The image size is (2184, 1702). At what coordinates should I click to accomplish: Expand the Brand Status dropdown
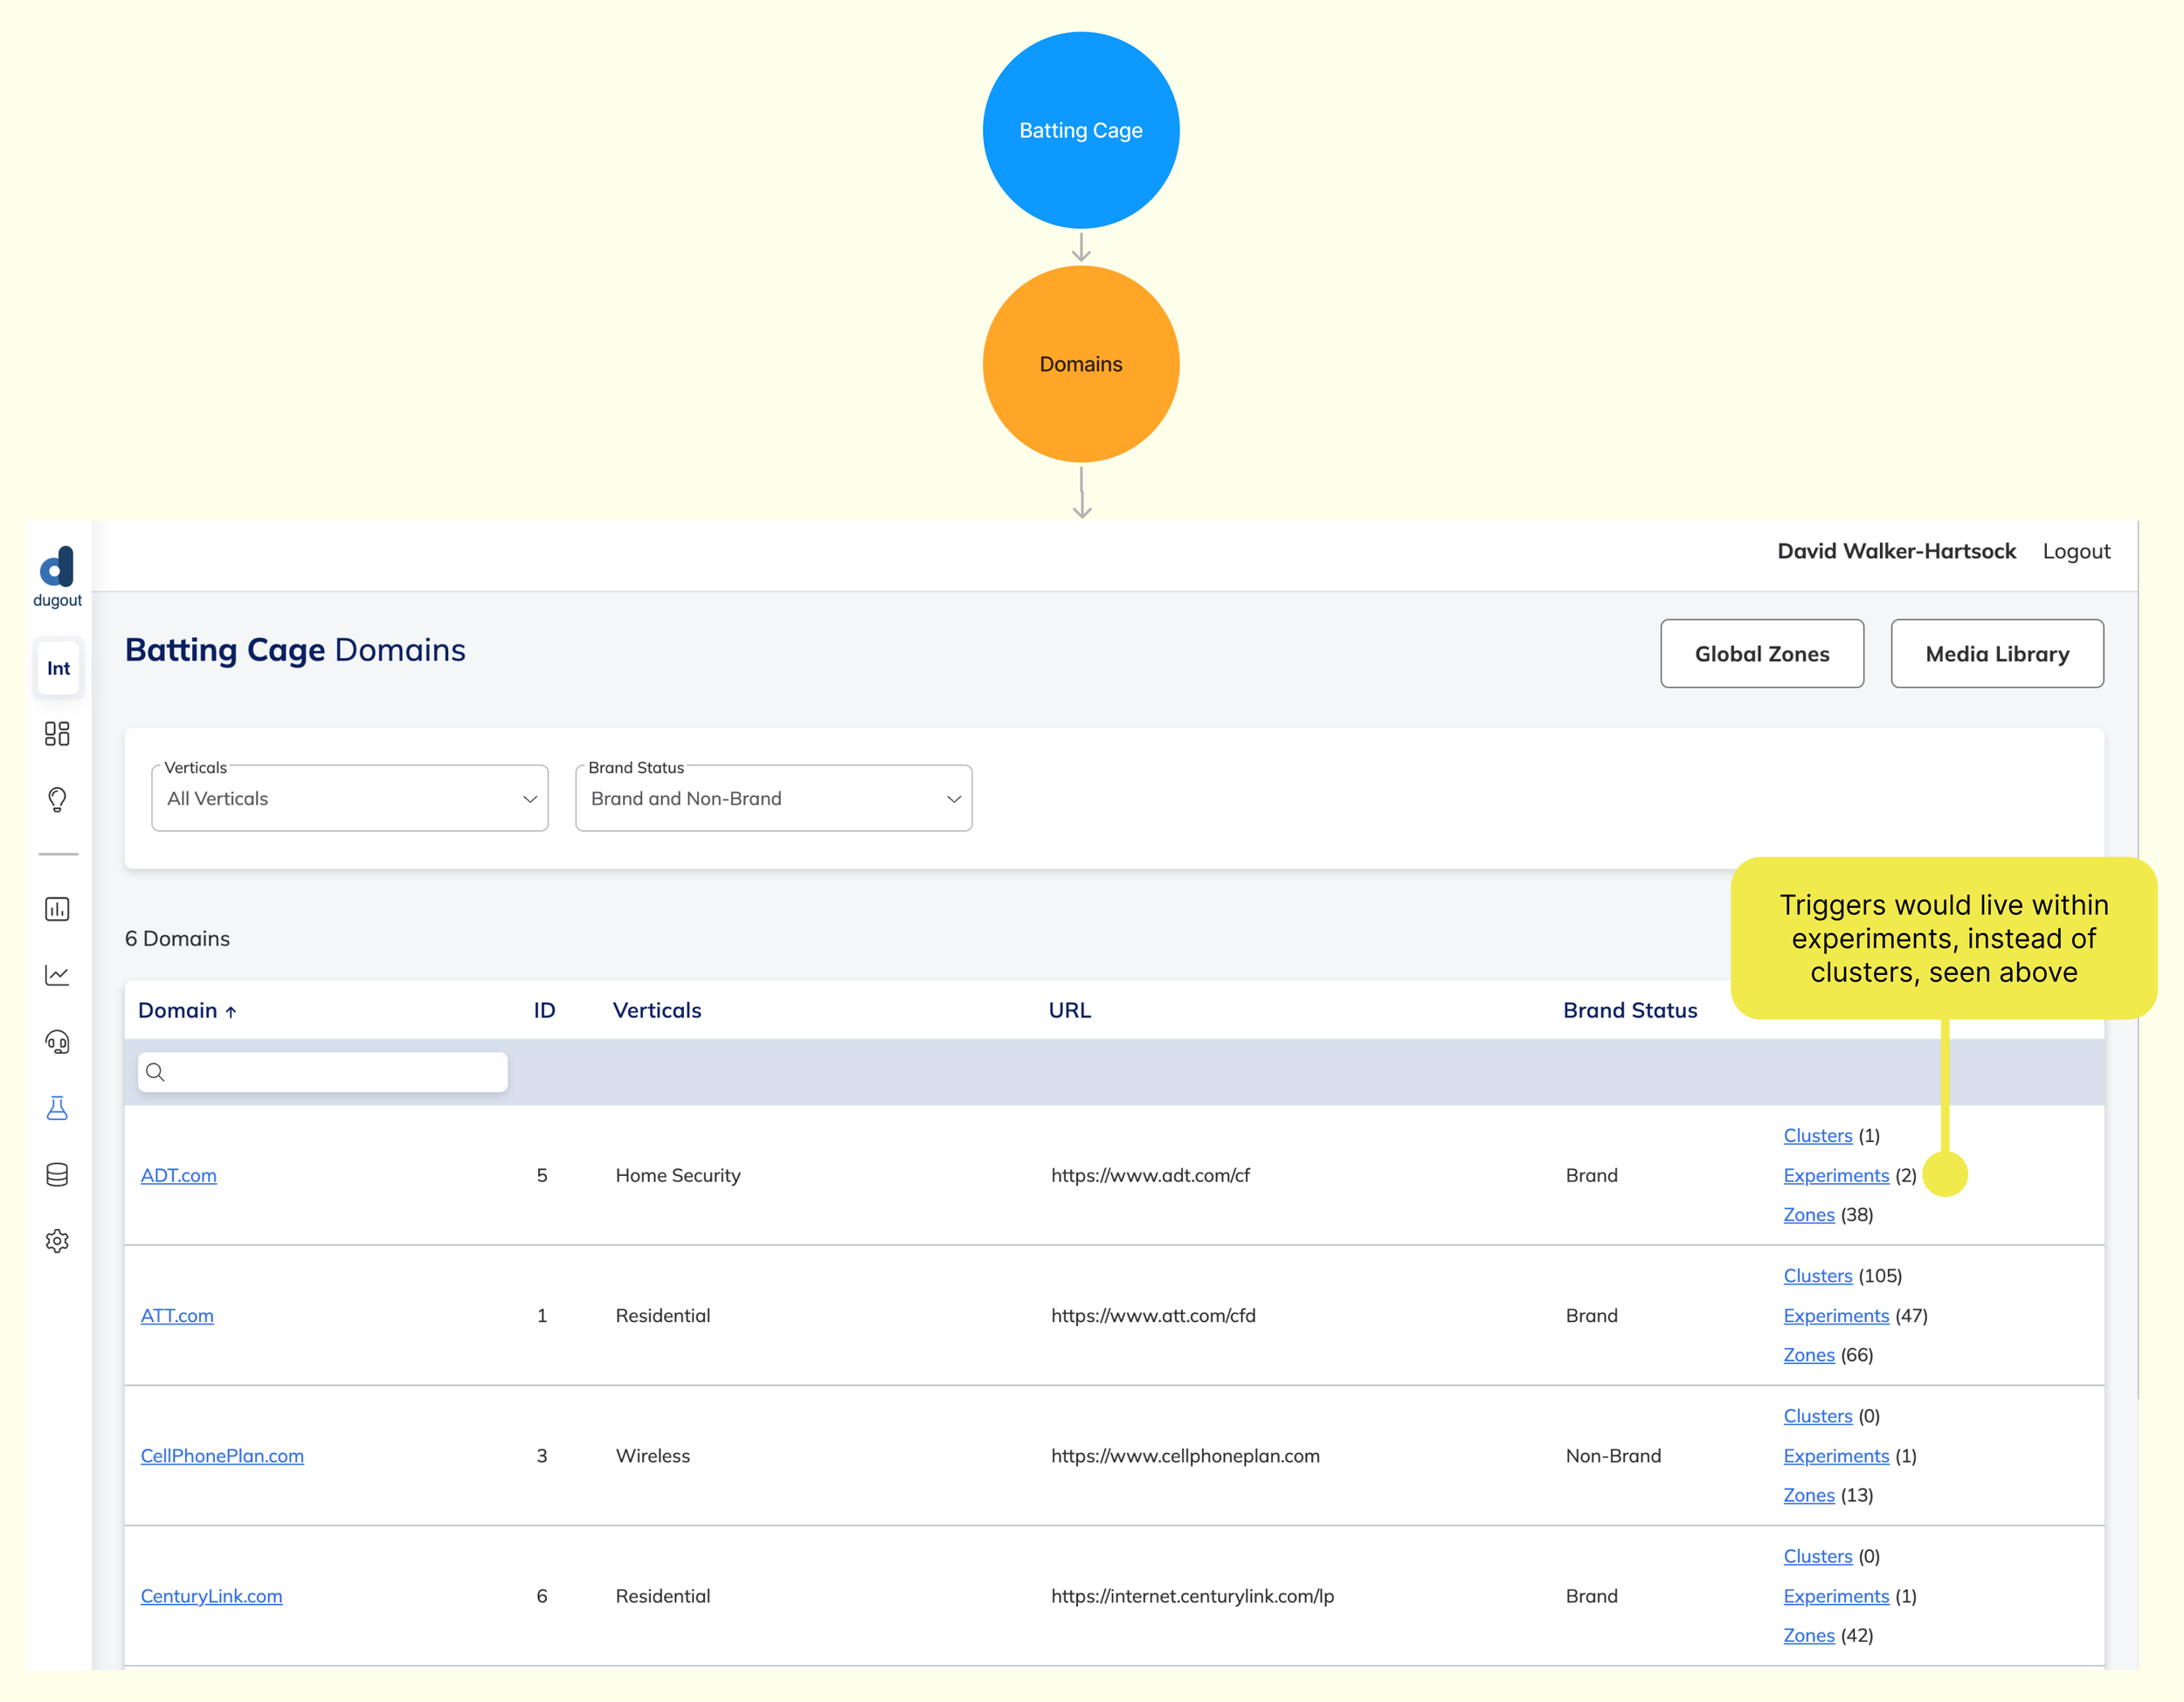[x=773, y=798]
